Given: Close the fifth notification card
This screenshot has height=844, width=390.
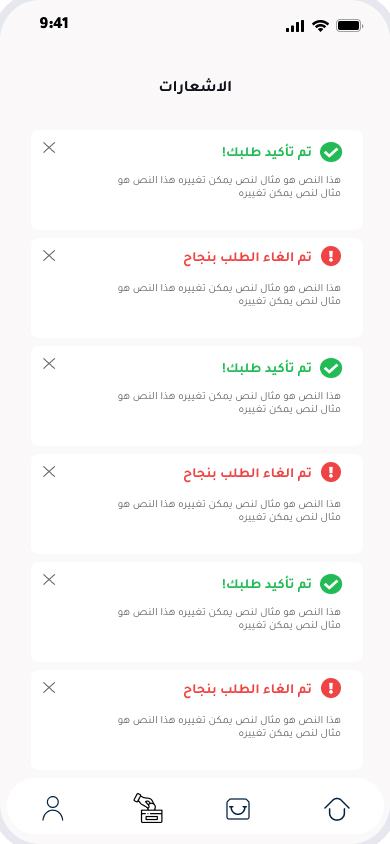Looking at the screenshot, I should (x=49, y=580).
